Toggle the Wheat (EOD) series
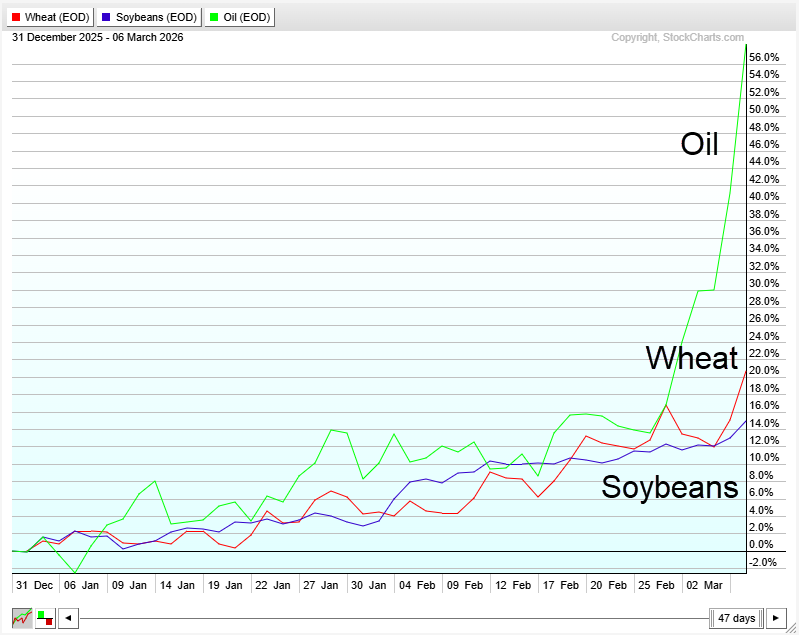This screenshot has width=800, height=635. (x=50, y=17)
